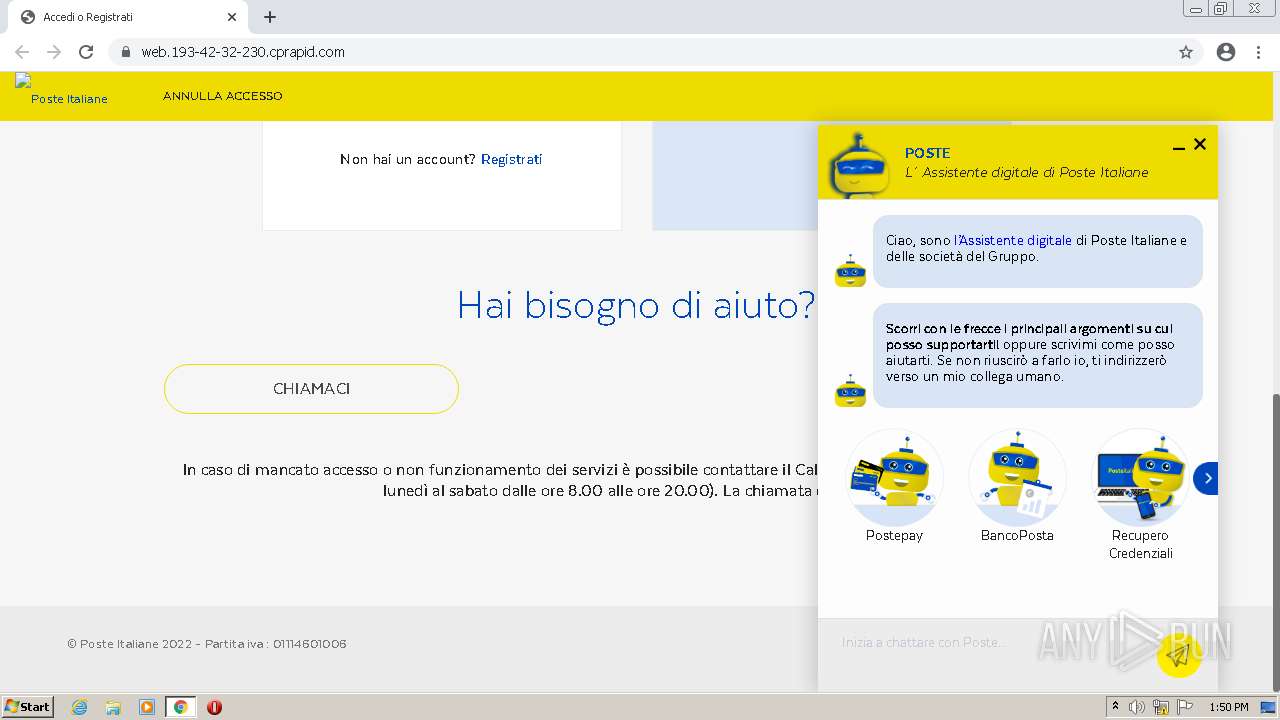
Task: Click the red Opera taskbar icon
Action: click(x=214, y=707)
